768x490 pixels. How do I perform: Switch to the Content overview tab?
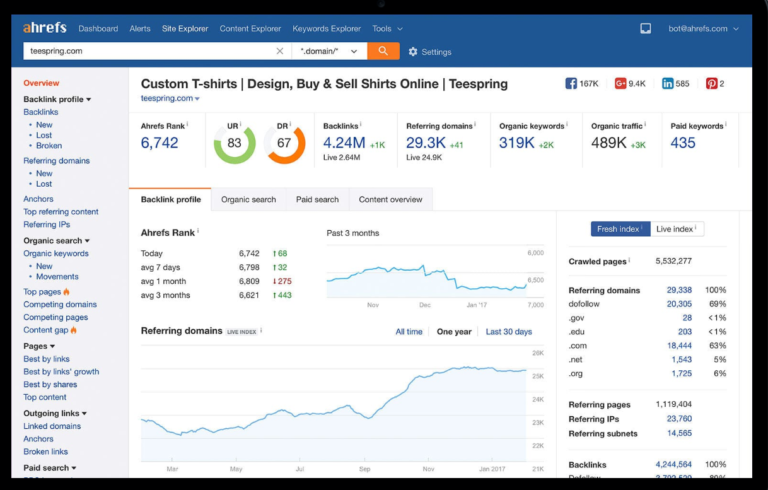[390, 199]
